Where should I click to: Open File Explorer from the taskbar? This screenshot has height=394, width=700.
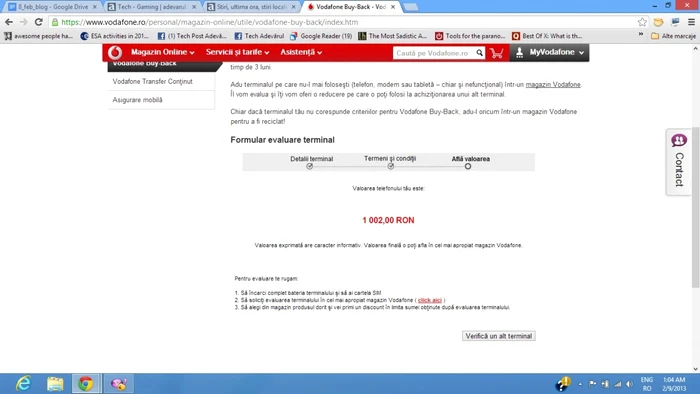(x=55, y=383)
